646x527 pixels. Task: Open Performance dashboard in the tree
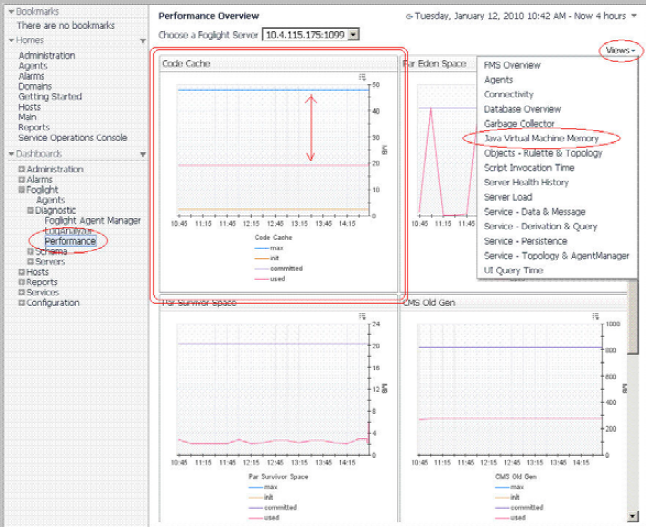[70, 242]
